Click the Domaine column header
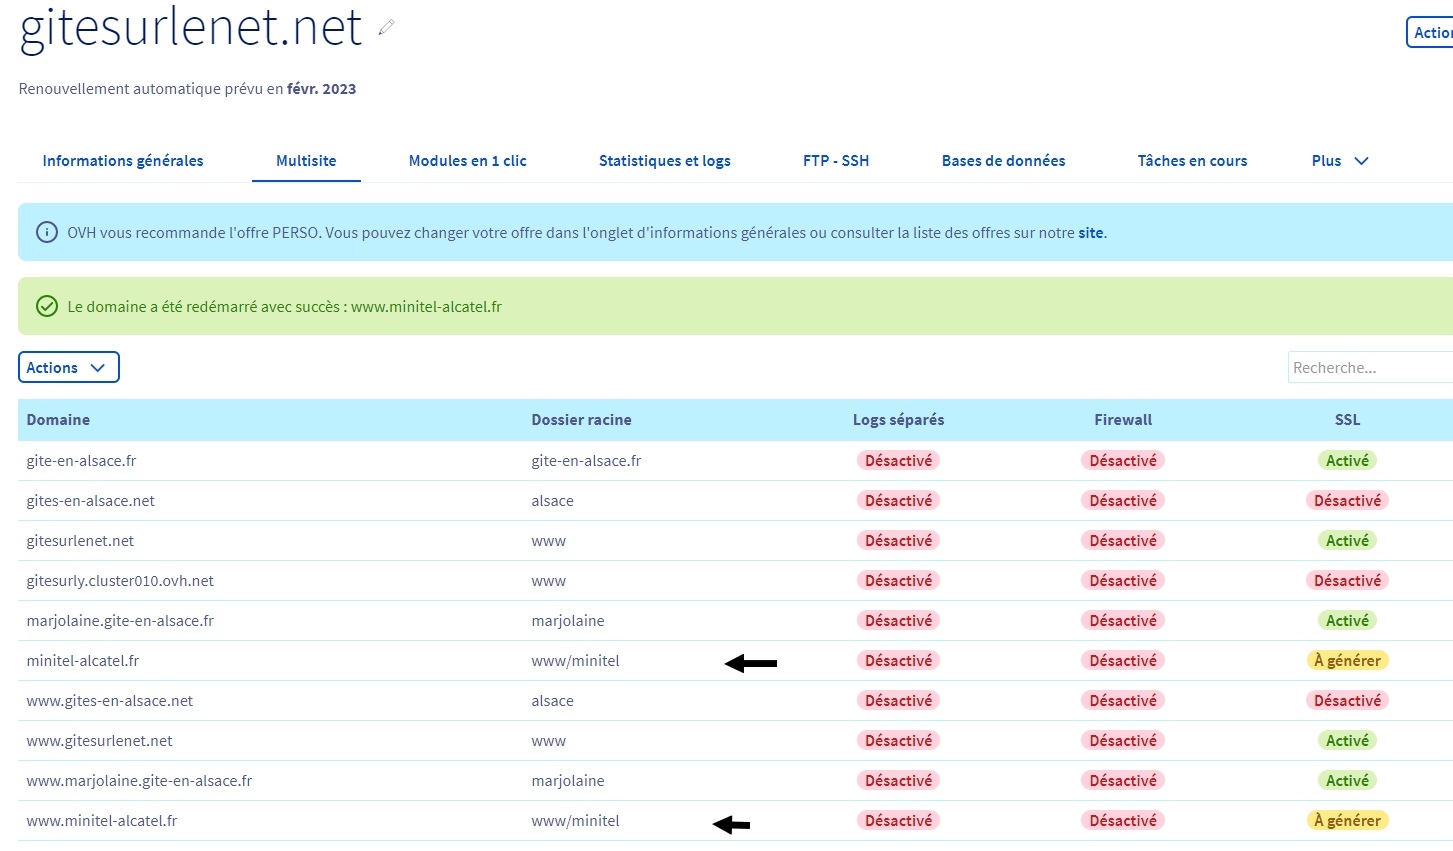Image resolution: width=1453 pixels, height=851 pixels. pos(58,420)
